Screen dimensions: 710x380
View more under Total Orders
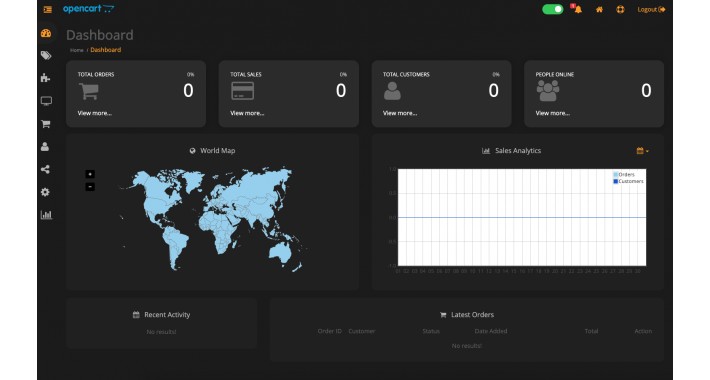tap(95, 113)
